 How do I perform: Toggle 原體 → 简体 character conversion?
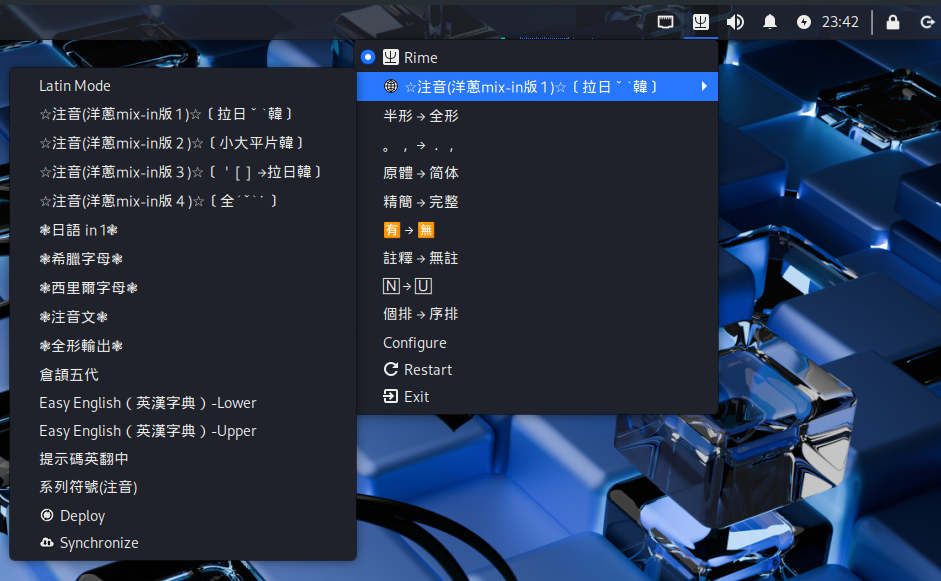coord(421,173)
